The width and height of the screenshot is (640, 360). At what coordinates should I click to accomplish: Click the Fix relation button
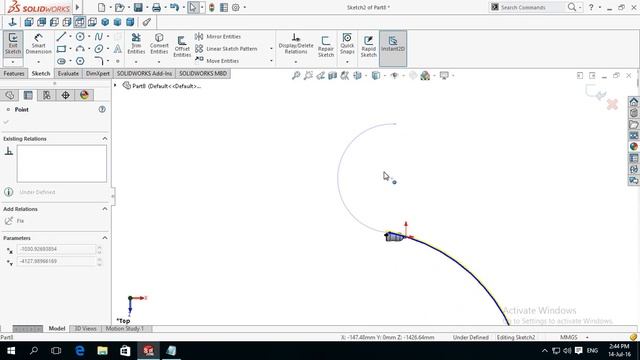(x=15, y=221)
